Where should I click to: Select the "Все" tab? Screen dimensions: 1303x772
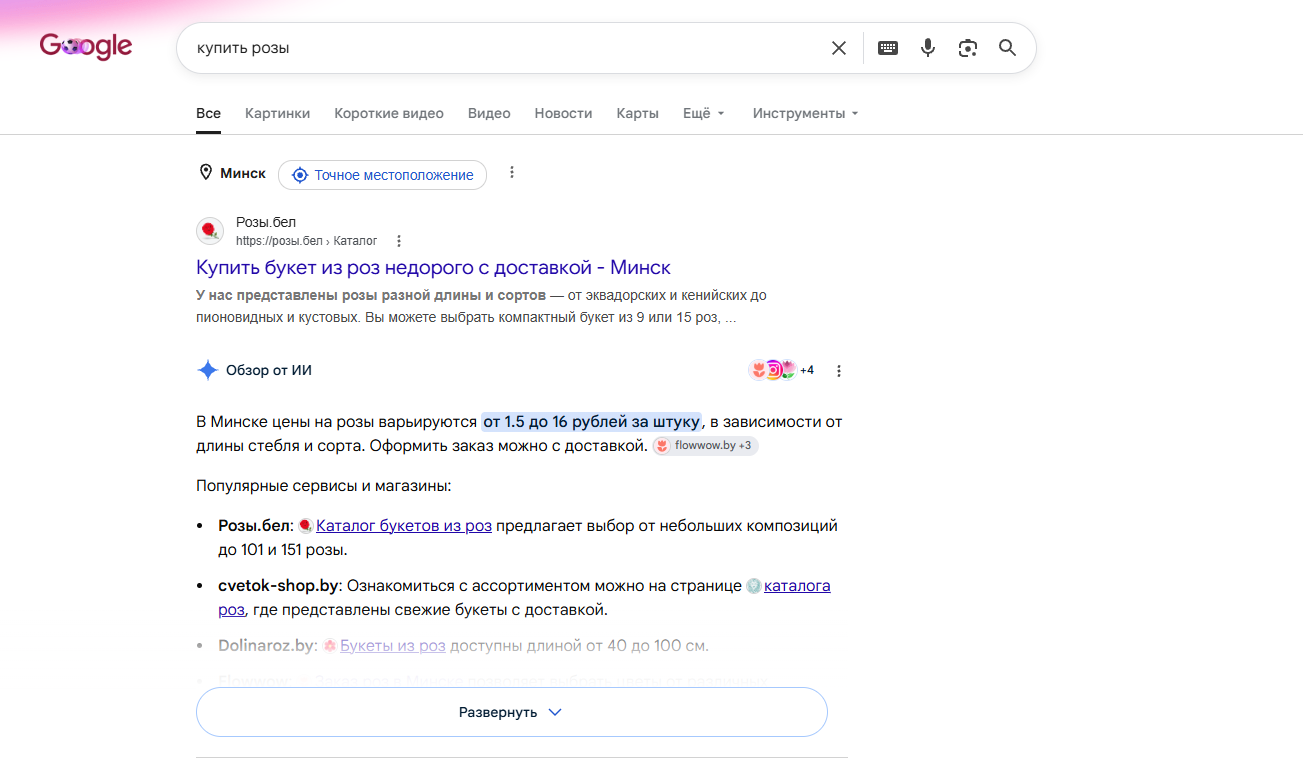[208, 113]
